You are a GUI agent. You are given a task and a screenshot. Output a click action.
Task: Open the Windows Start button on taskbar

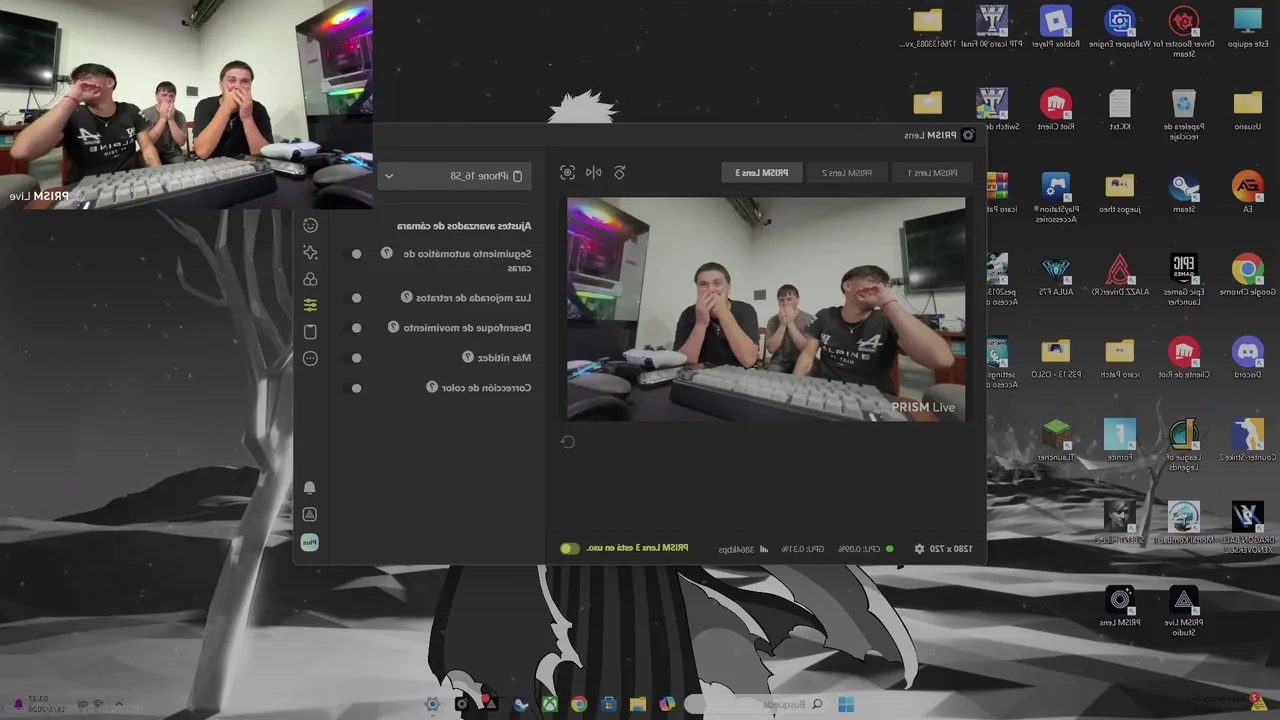tap(846, 705)
